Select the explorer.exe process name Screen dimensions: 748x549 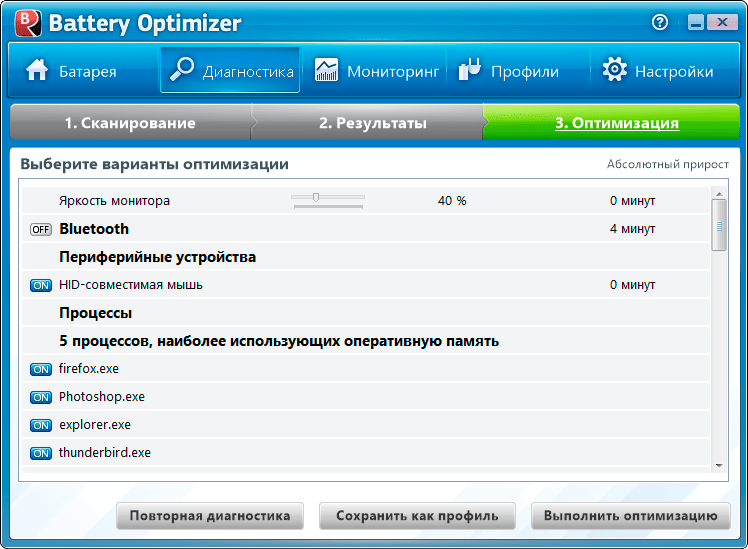pos(95,425)
